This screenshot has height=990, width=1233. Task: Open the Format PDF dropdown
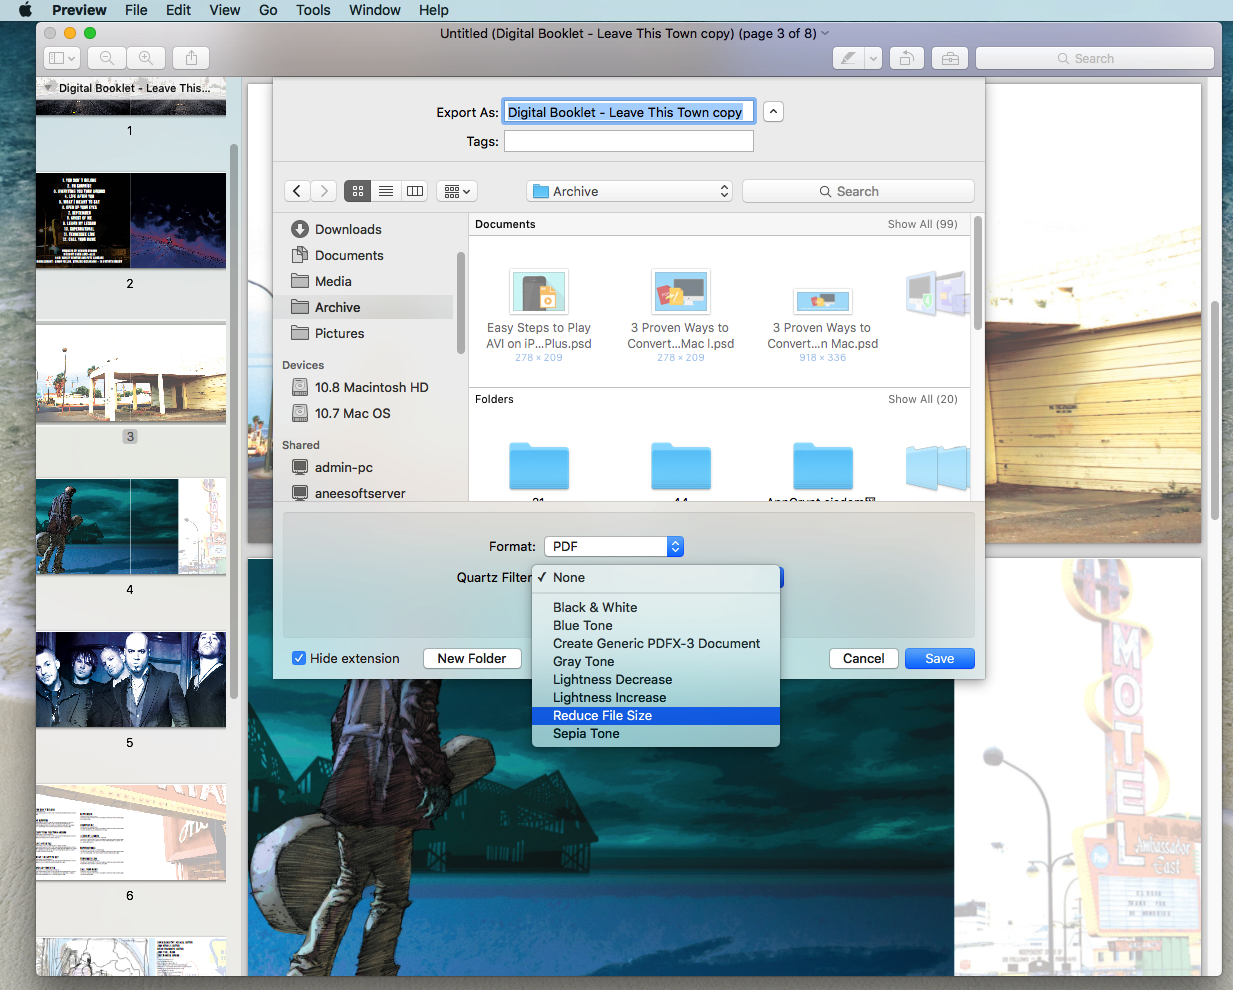point(613,546)
